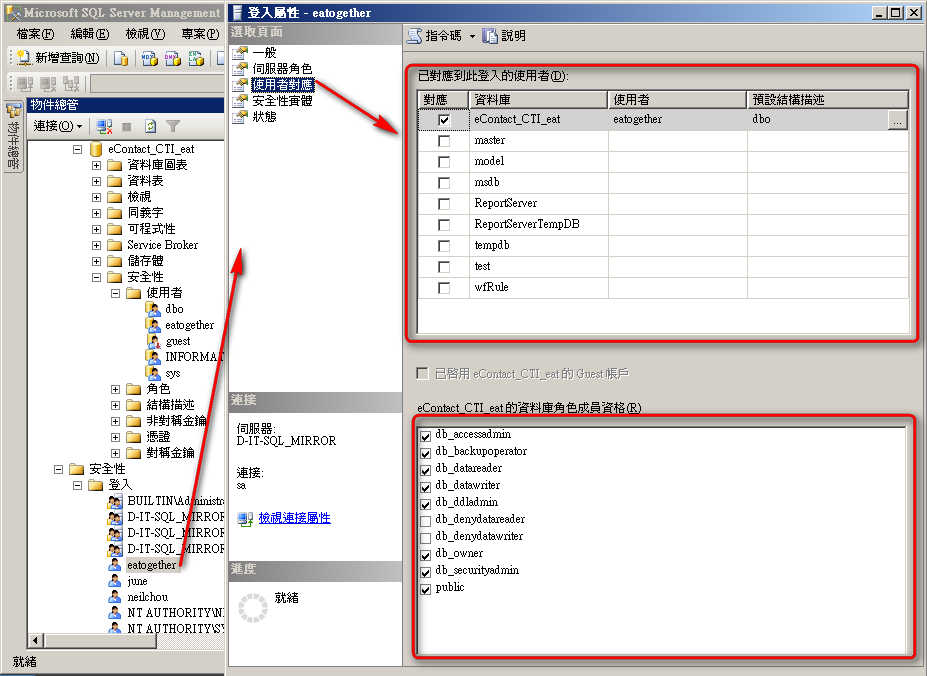
Task: Click the 物件總管 vertical side tab
Action: click(13, 137)
